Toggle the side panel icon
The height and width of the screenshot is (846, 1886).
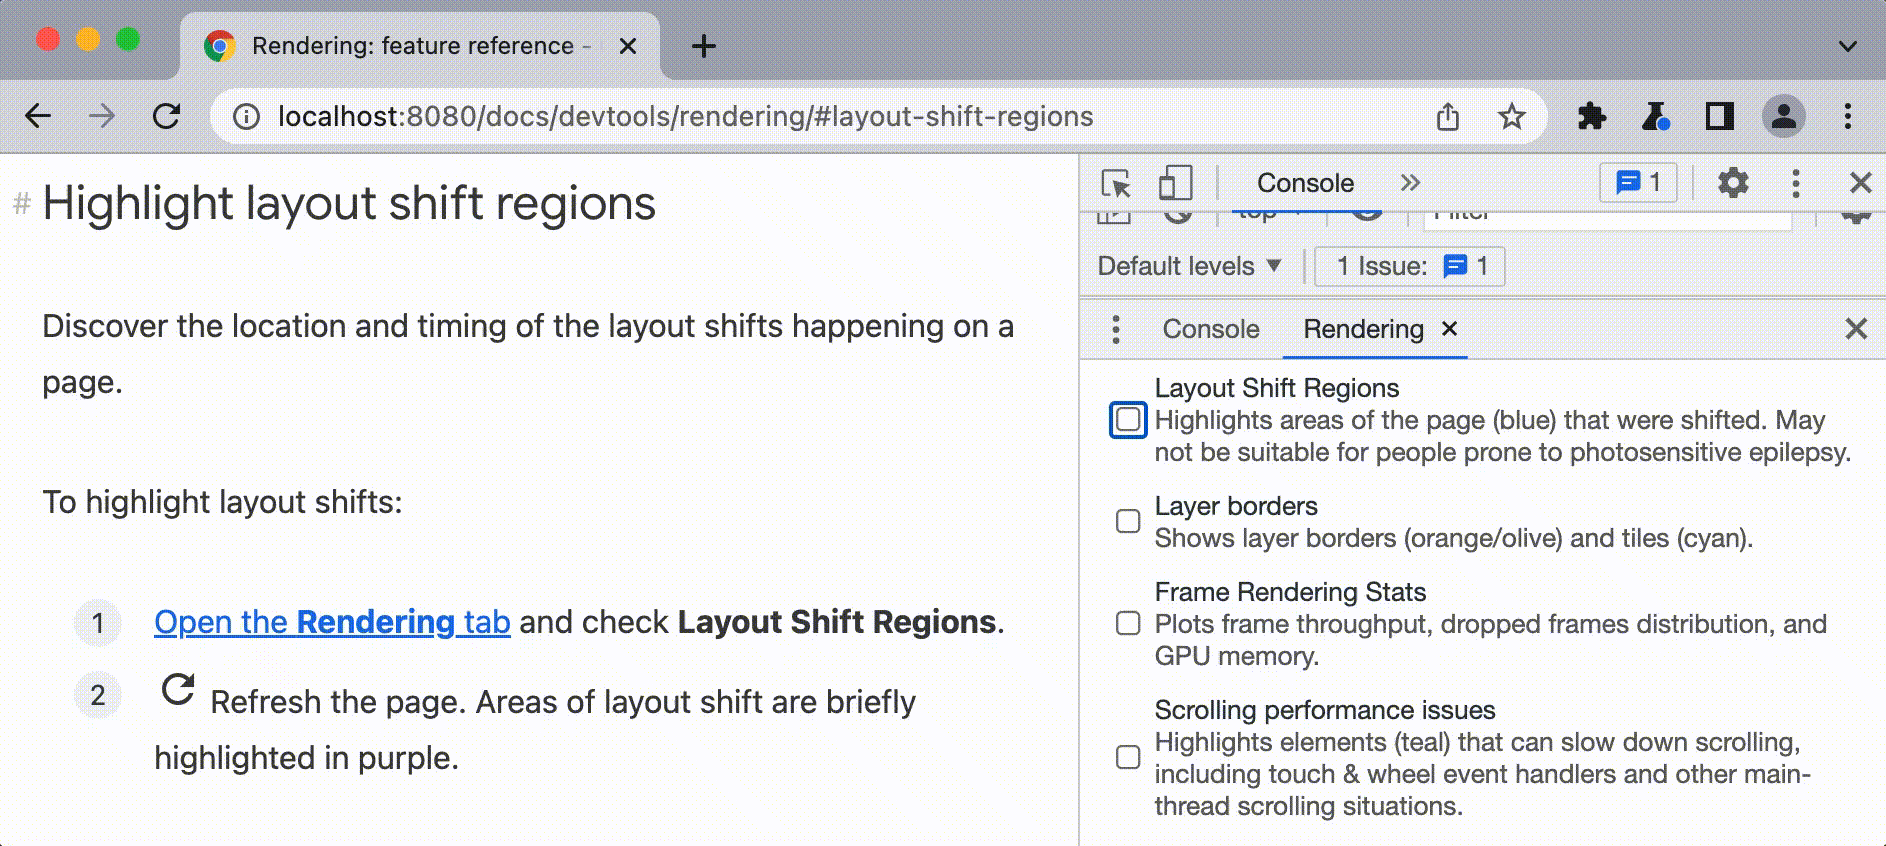(x=1719, y=117)
